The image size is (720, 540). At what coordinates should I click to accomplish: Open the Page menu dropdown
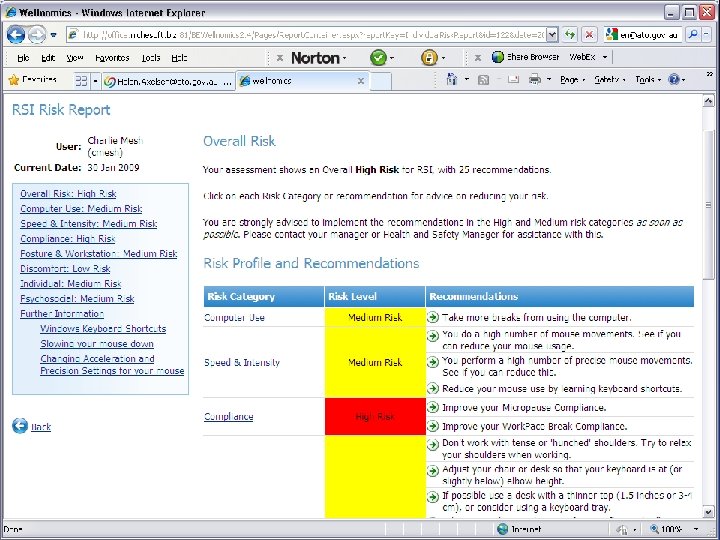(x=572, y=80)
